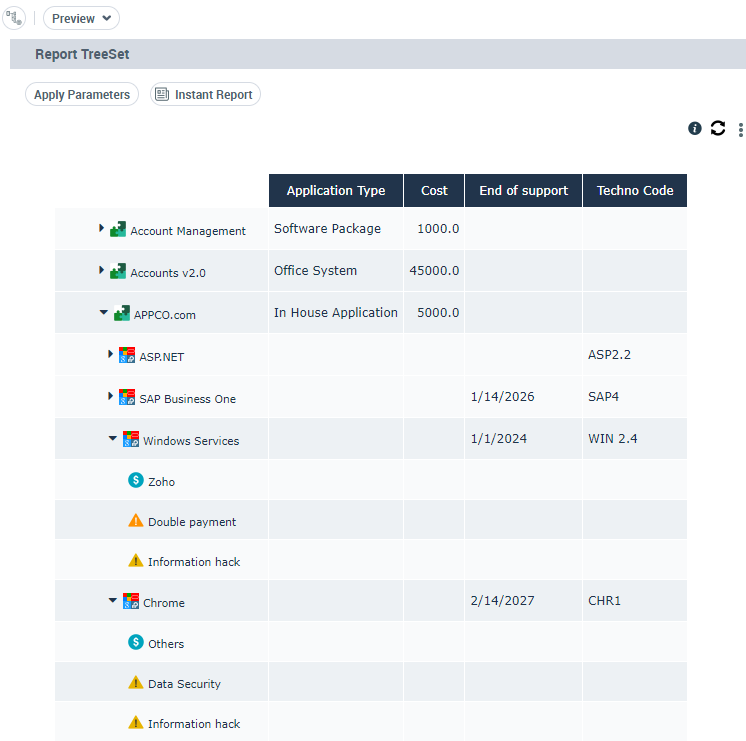Collapse the Windows Services node

(112, 438)
